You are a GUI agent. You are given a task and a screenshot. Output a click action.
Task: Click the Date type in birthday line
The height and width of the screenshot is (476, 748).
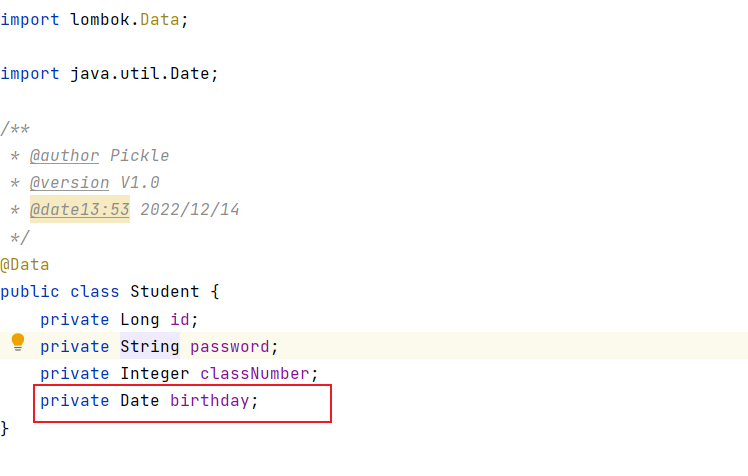139,400
